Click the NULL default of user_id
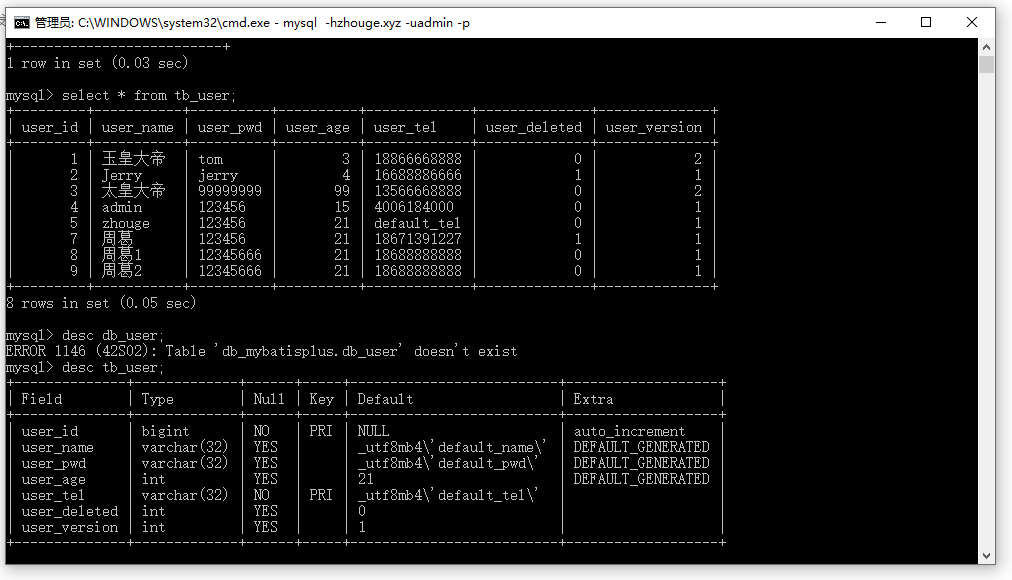This screenshot has width=1012, height=580. click(x=373, y=431)
